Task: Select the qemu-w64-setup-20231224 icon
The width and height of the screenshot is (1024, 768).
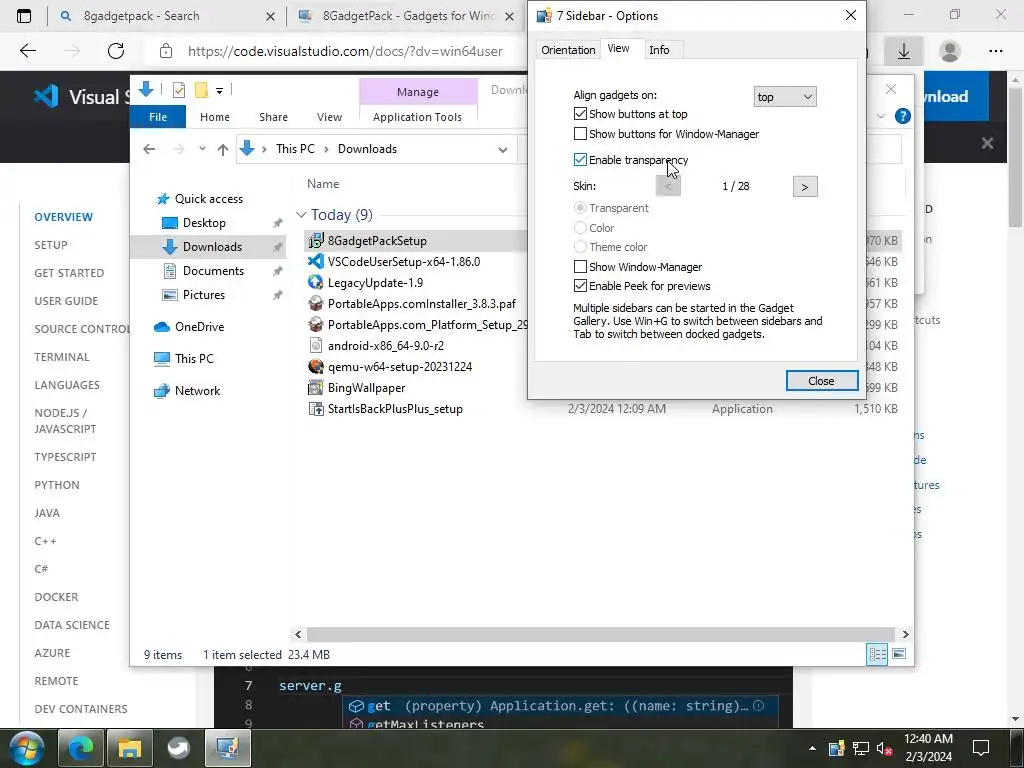Action: 316,366
